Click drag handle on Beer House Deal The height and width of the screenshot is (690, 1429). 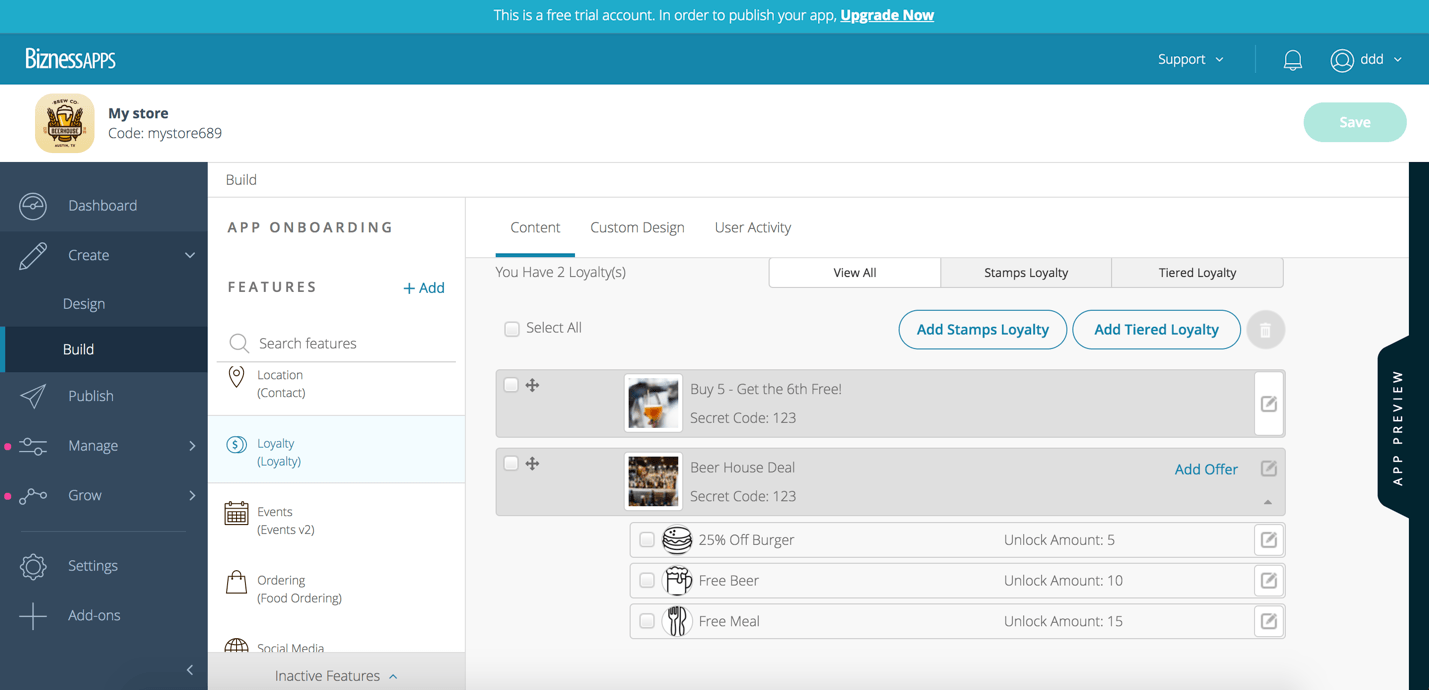[x=532, y=464]
